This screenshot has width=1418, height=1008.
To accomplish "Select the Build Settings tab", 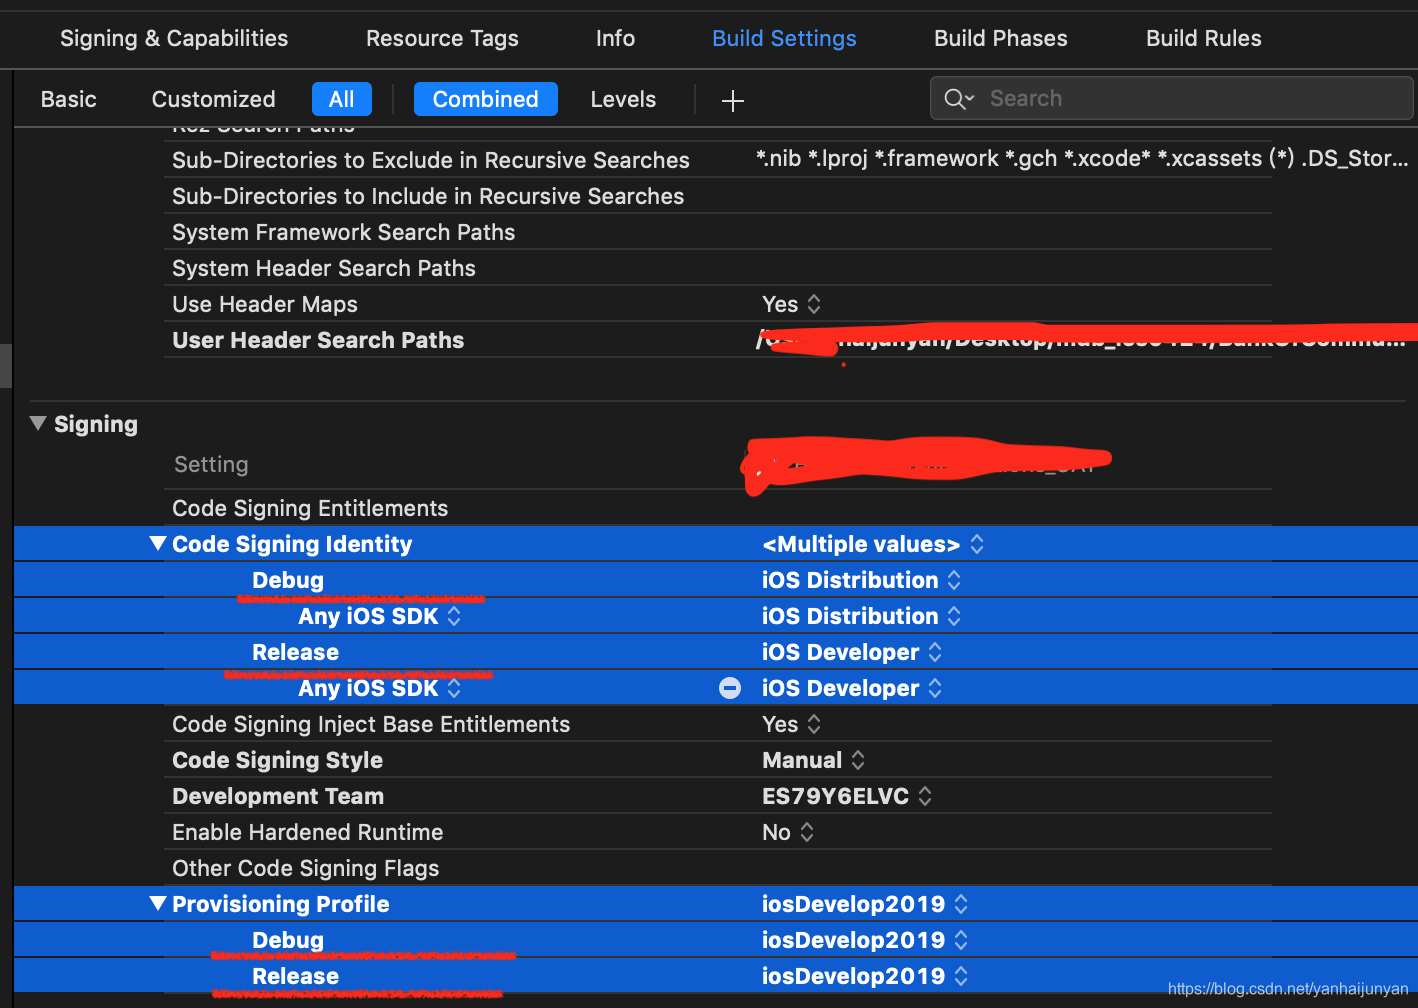I will pyautogui.click(x=784, y=38).
